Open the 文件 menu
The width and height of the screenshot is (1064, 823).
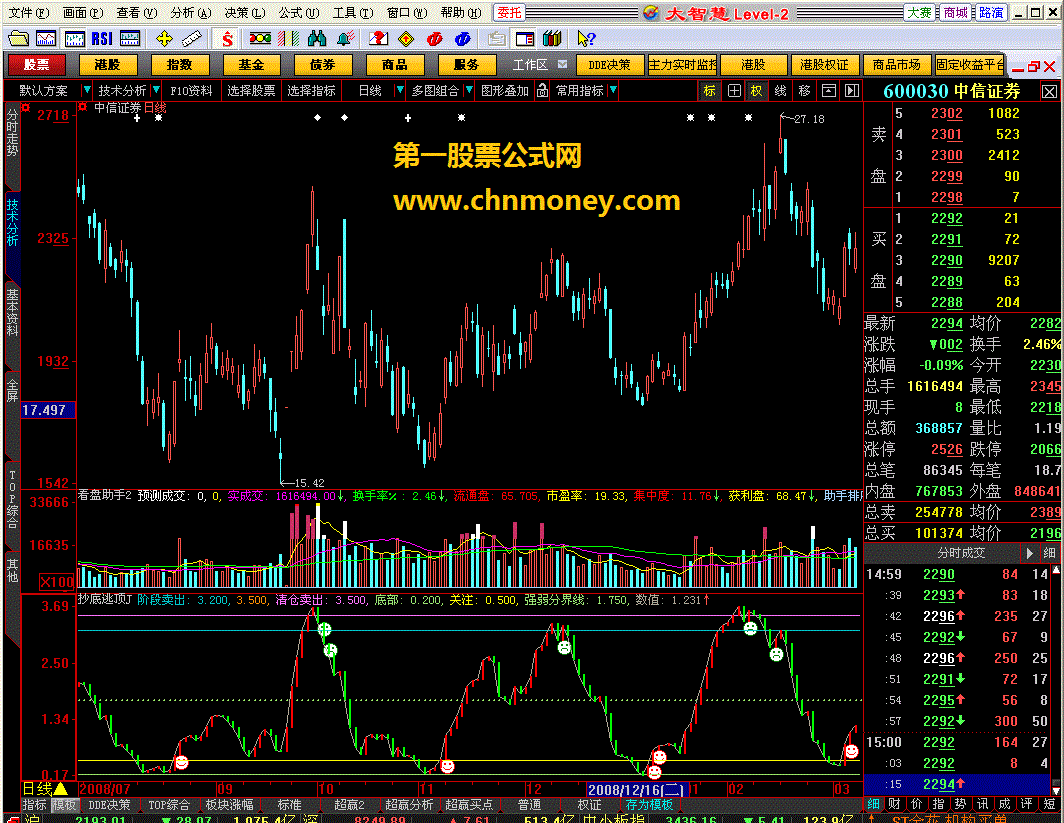tap(28, 13)
